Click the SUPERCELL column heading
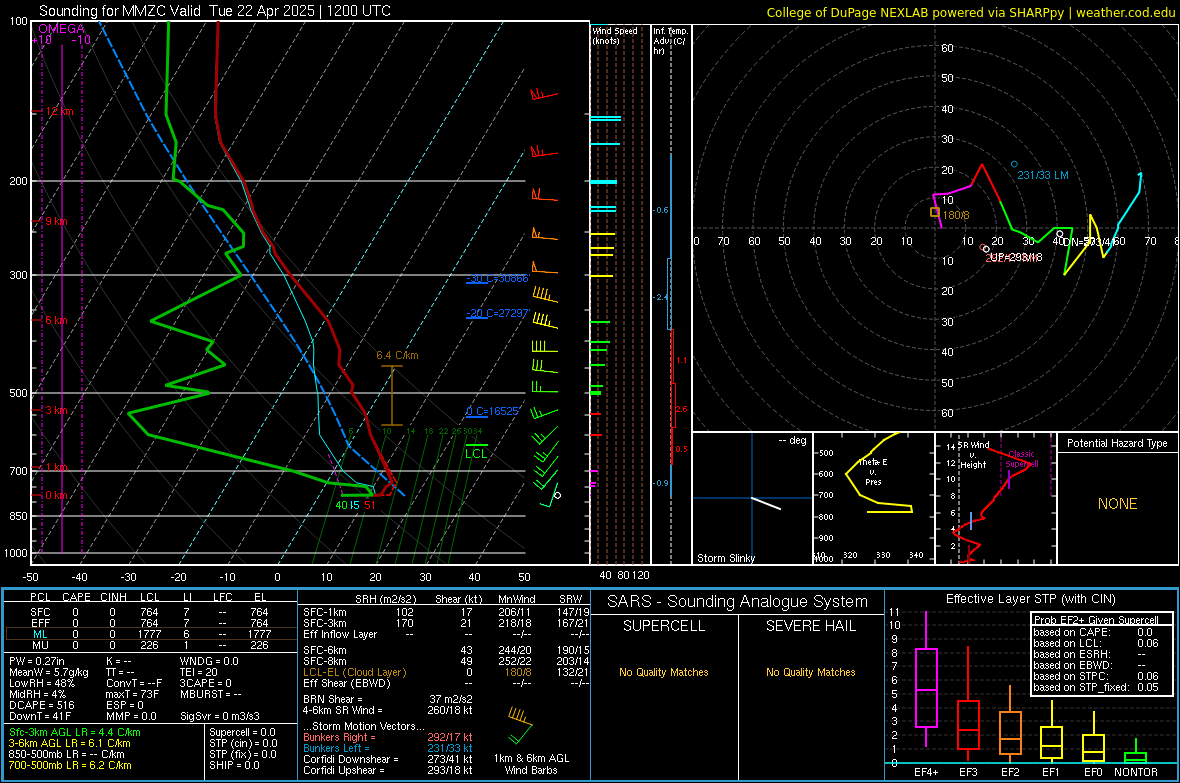Image resolution: width=1180 pixels, height=783 pixels. pos(664,626)
